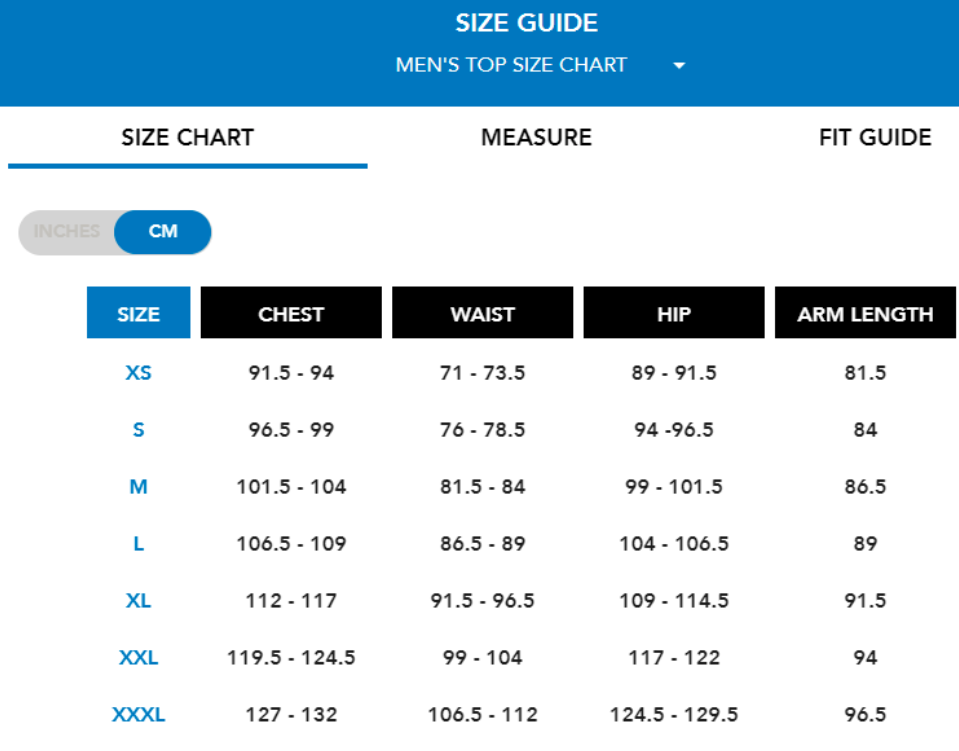Select the XS size row label
This screenshot has height=751, width=959.
pyautogui.click(x=138, y=373)
